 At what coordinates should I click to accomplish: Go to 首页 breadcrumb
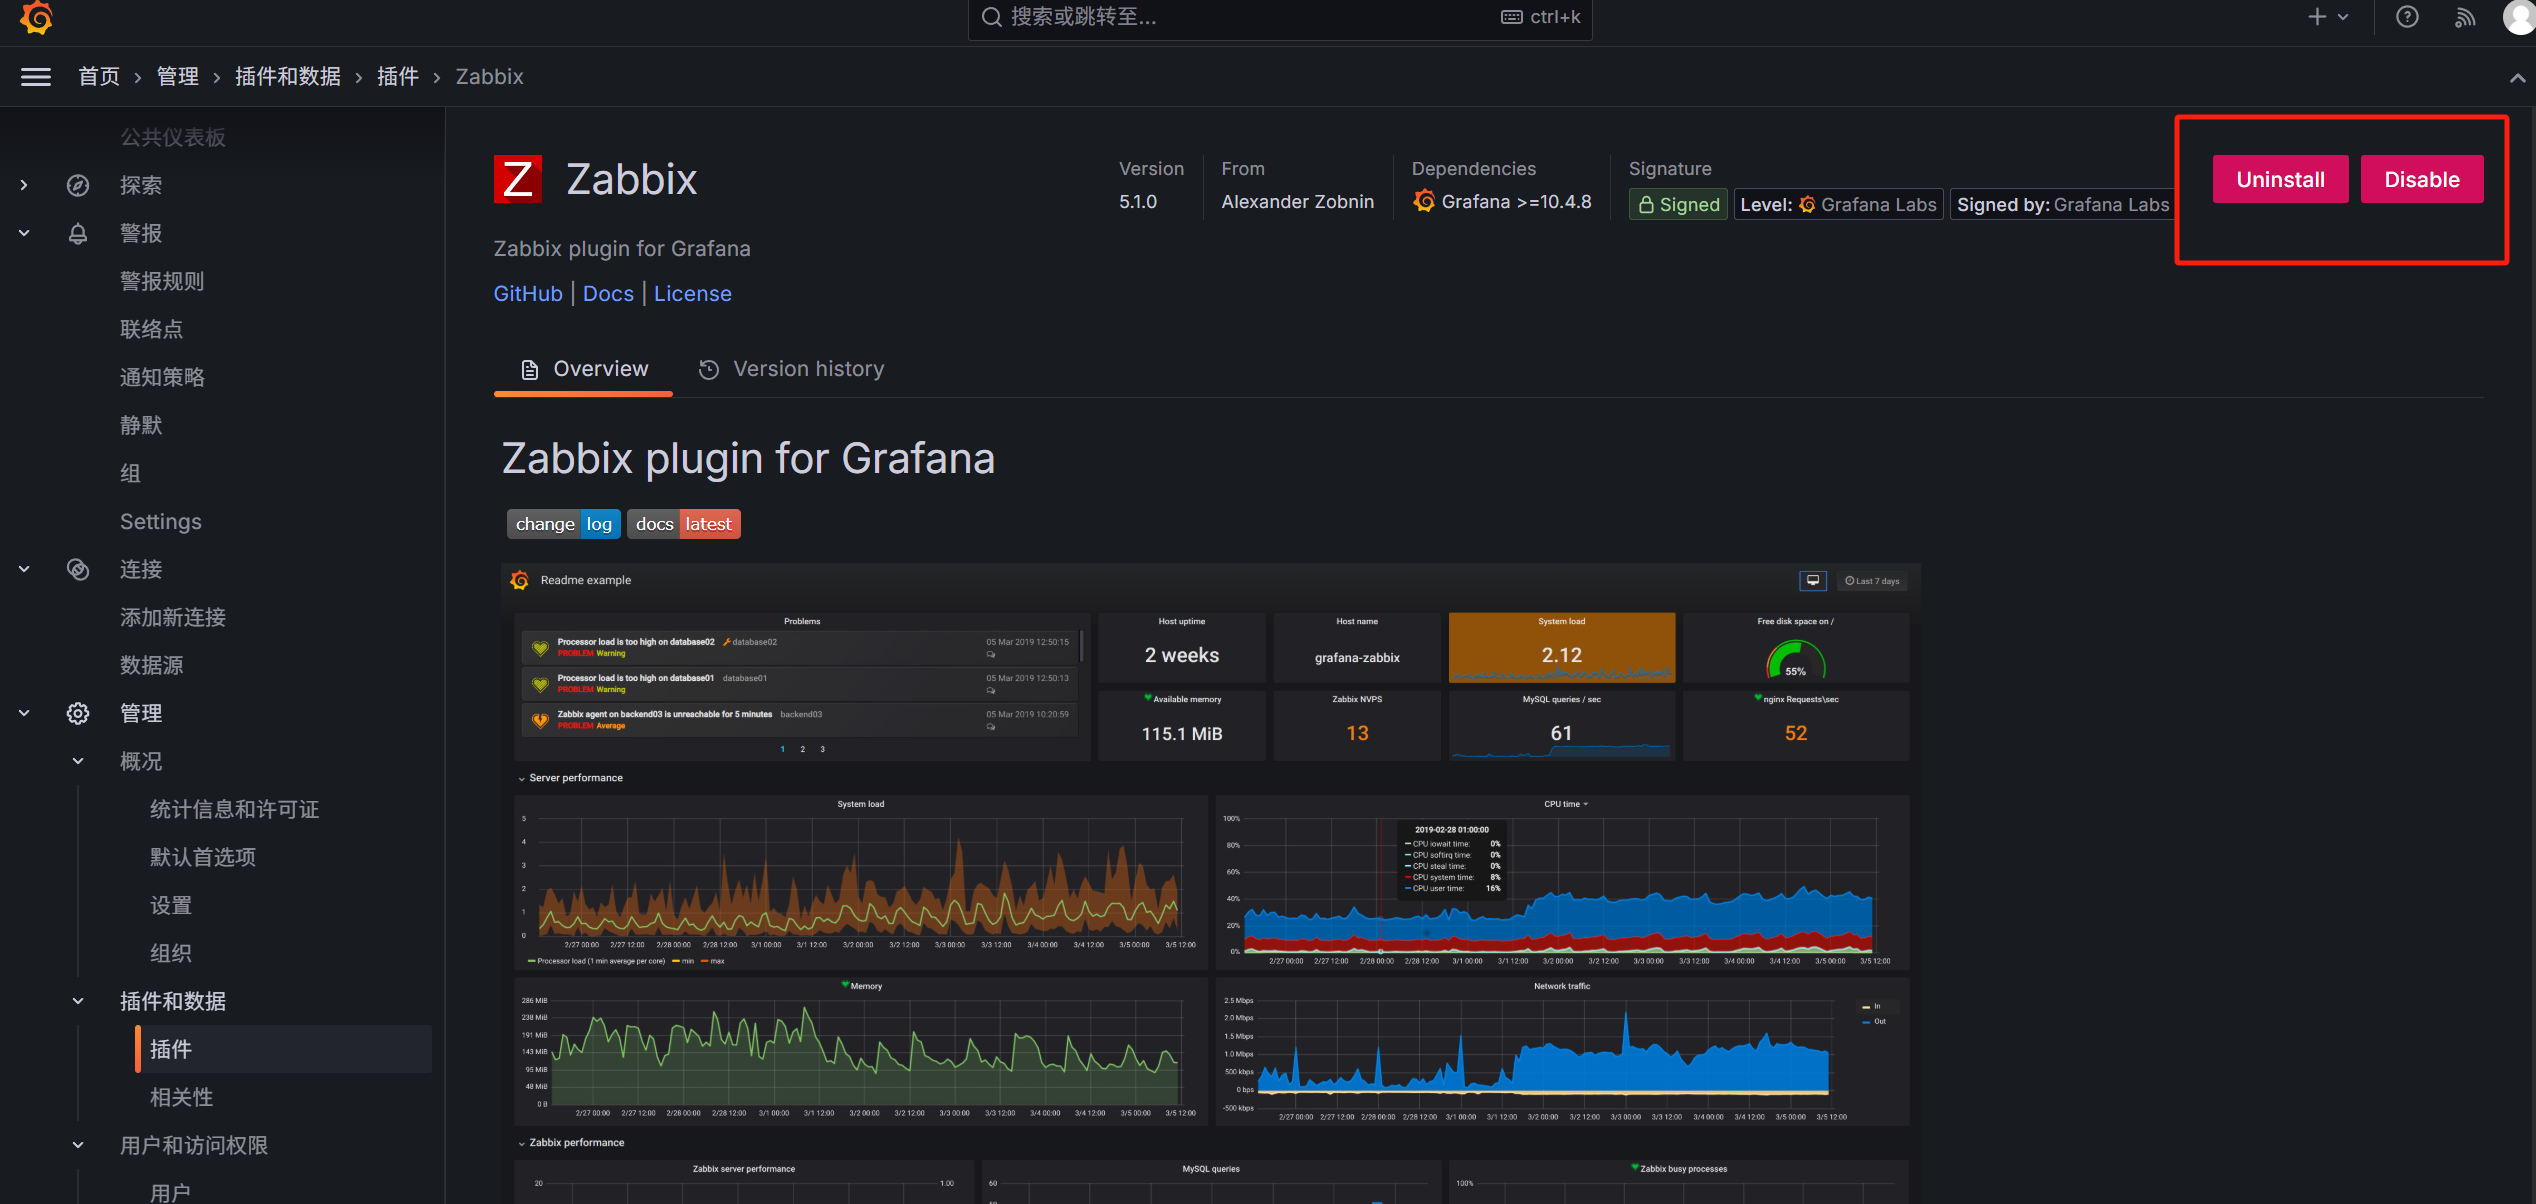99,77
